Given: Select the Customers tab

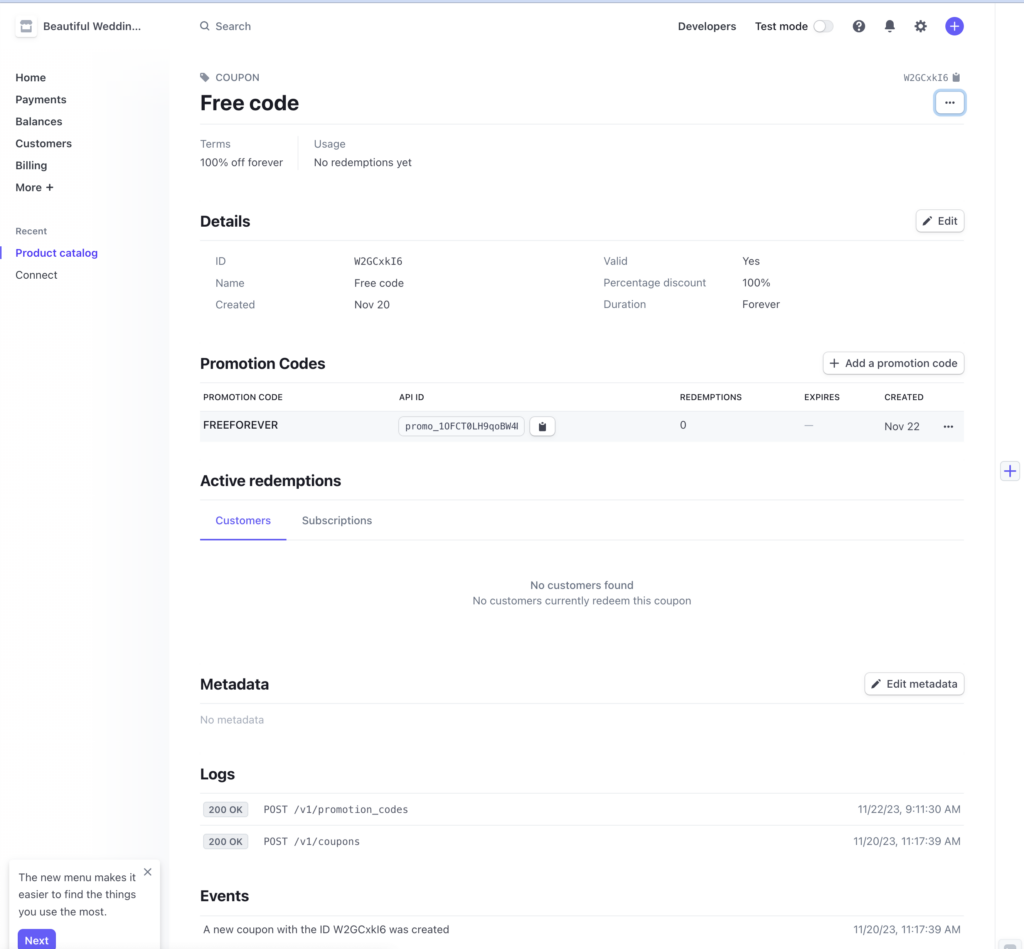Looking at the screenshot, I should [243, 521].
